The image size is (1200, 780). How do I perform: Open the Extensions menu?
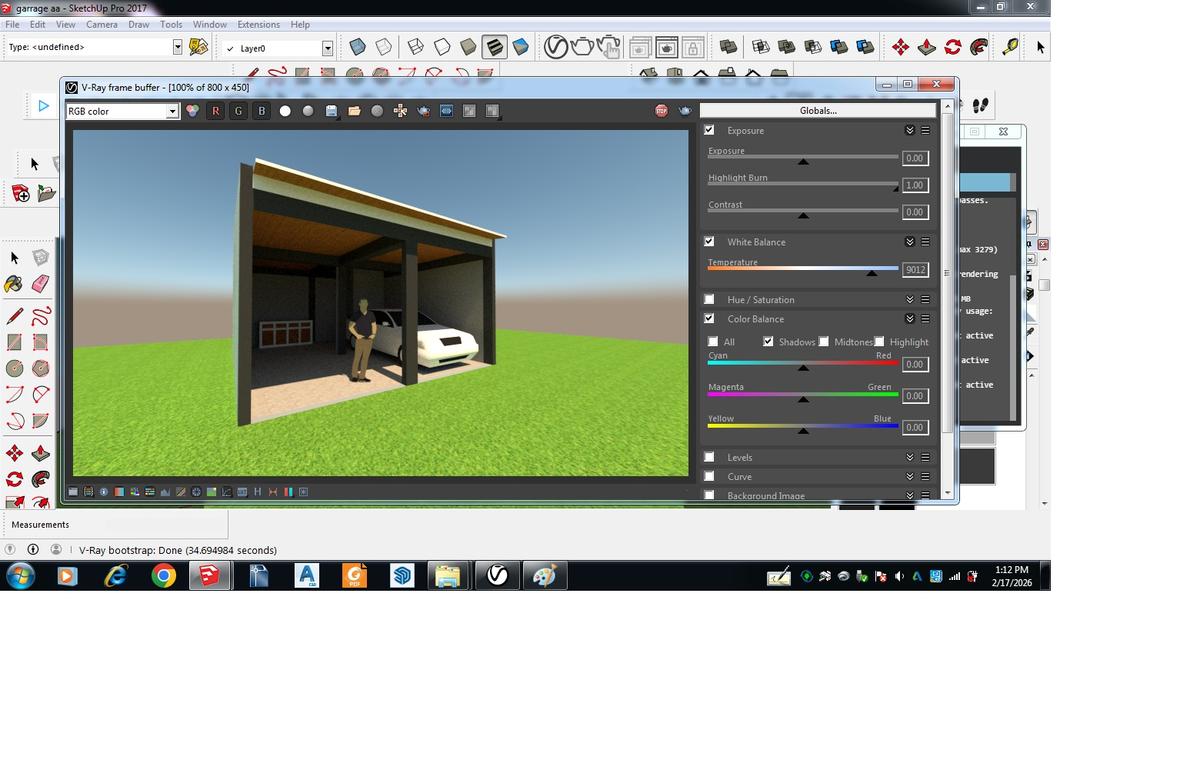(258, 24)
